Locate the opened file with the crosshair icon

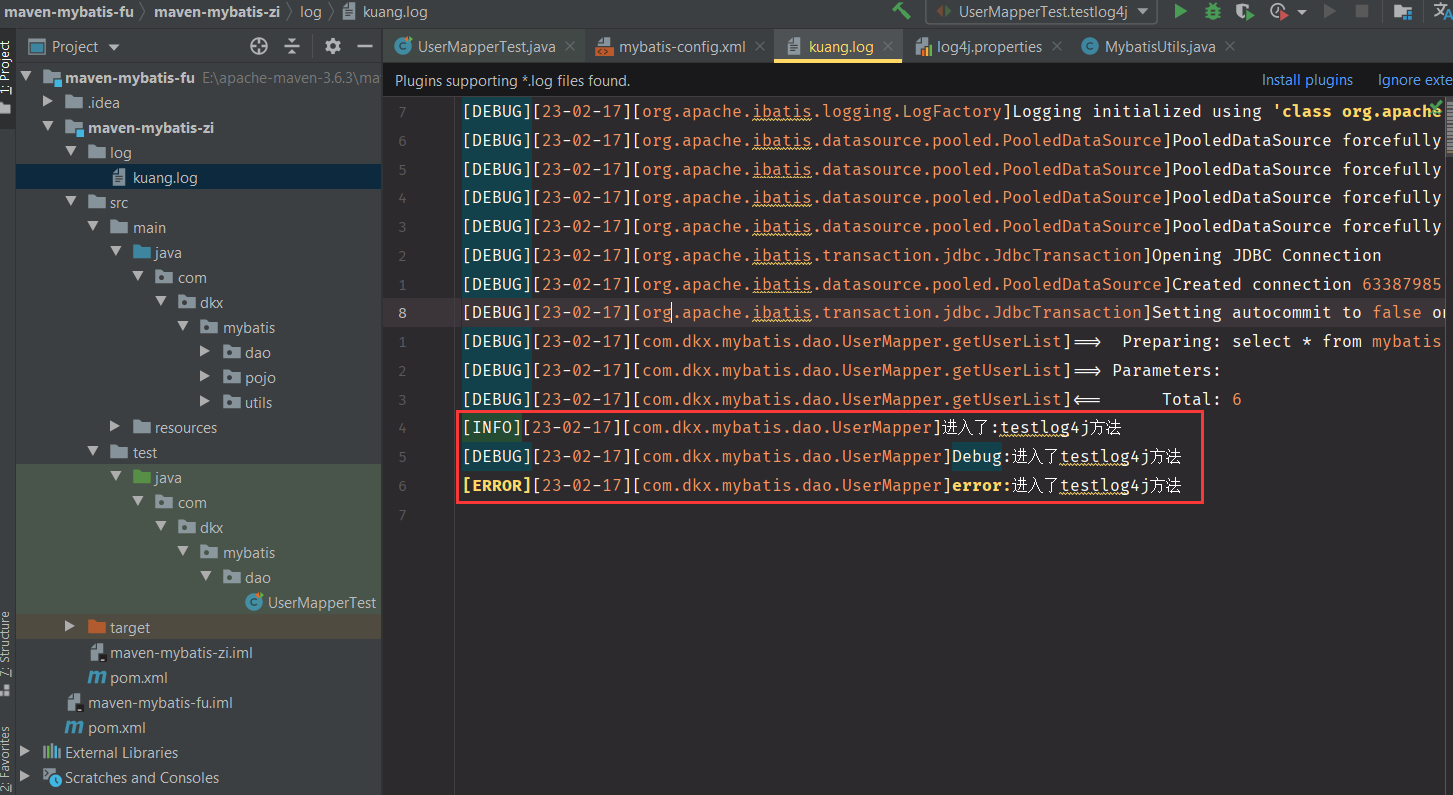click(259, 46)
